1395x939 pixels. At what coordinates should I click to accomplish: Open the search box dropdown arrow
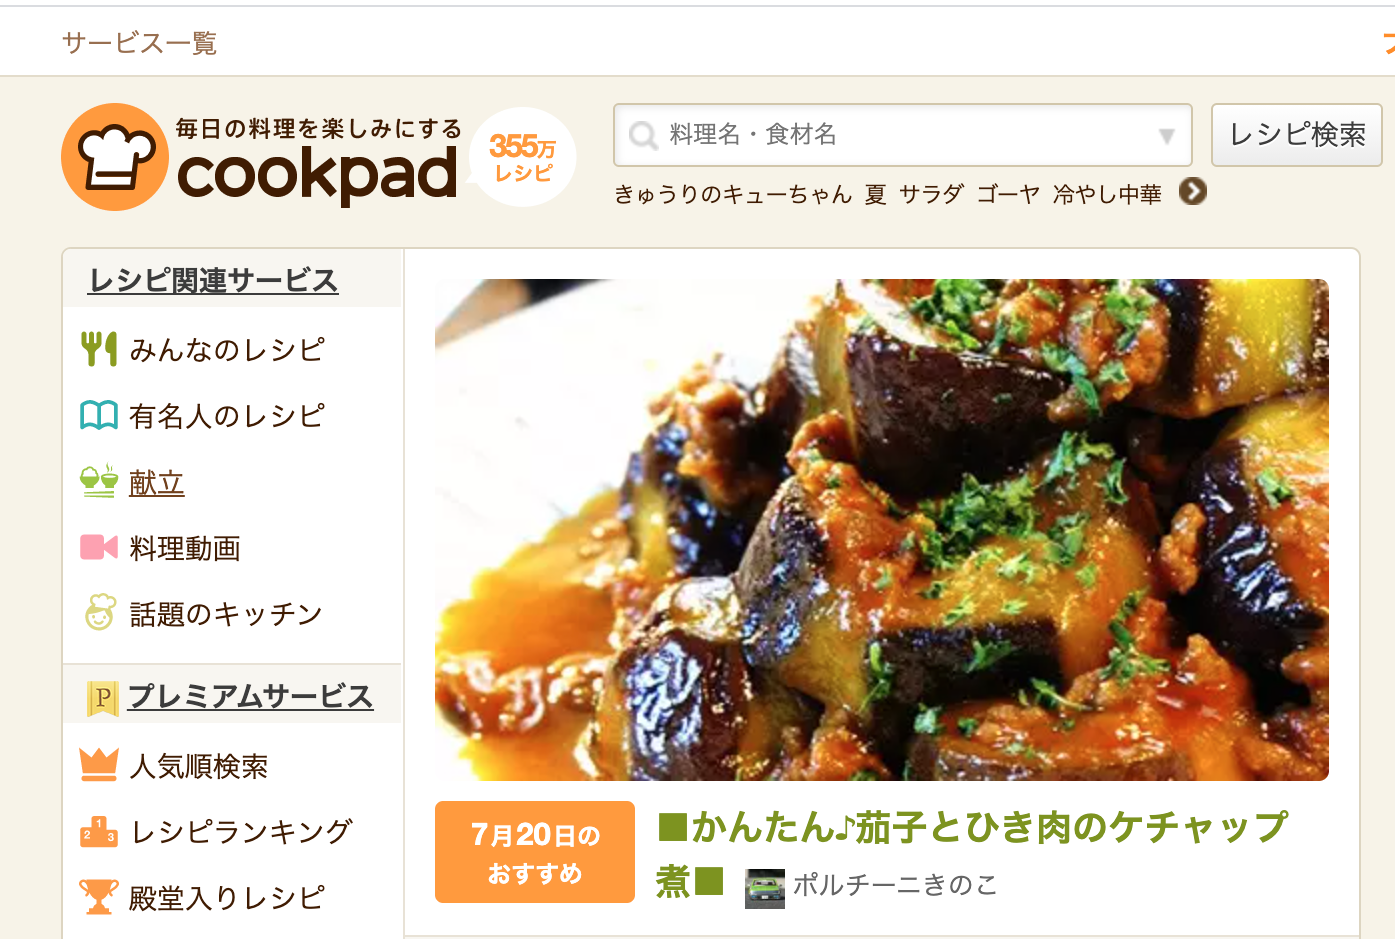1166,136
